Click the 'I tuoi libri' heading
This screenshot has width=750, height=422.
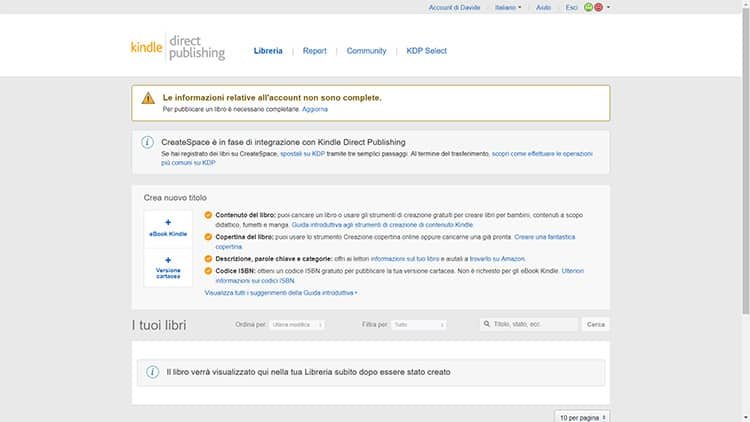coord(159,325)
